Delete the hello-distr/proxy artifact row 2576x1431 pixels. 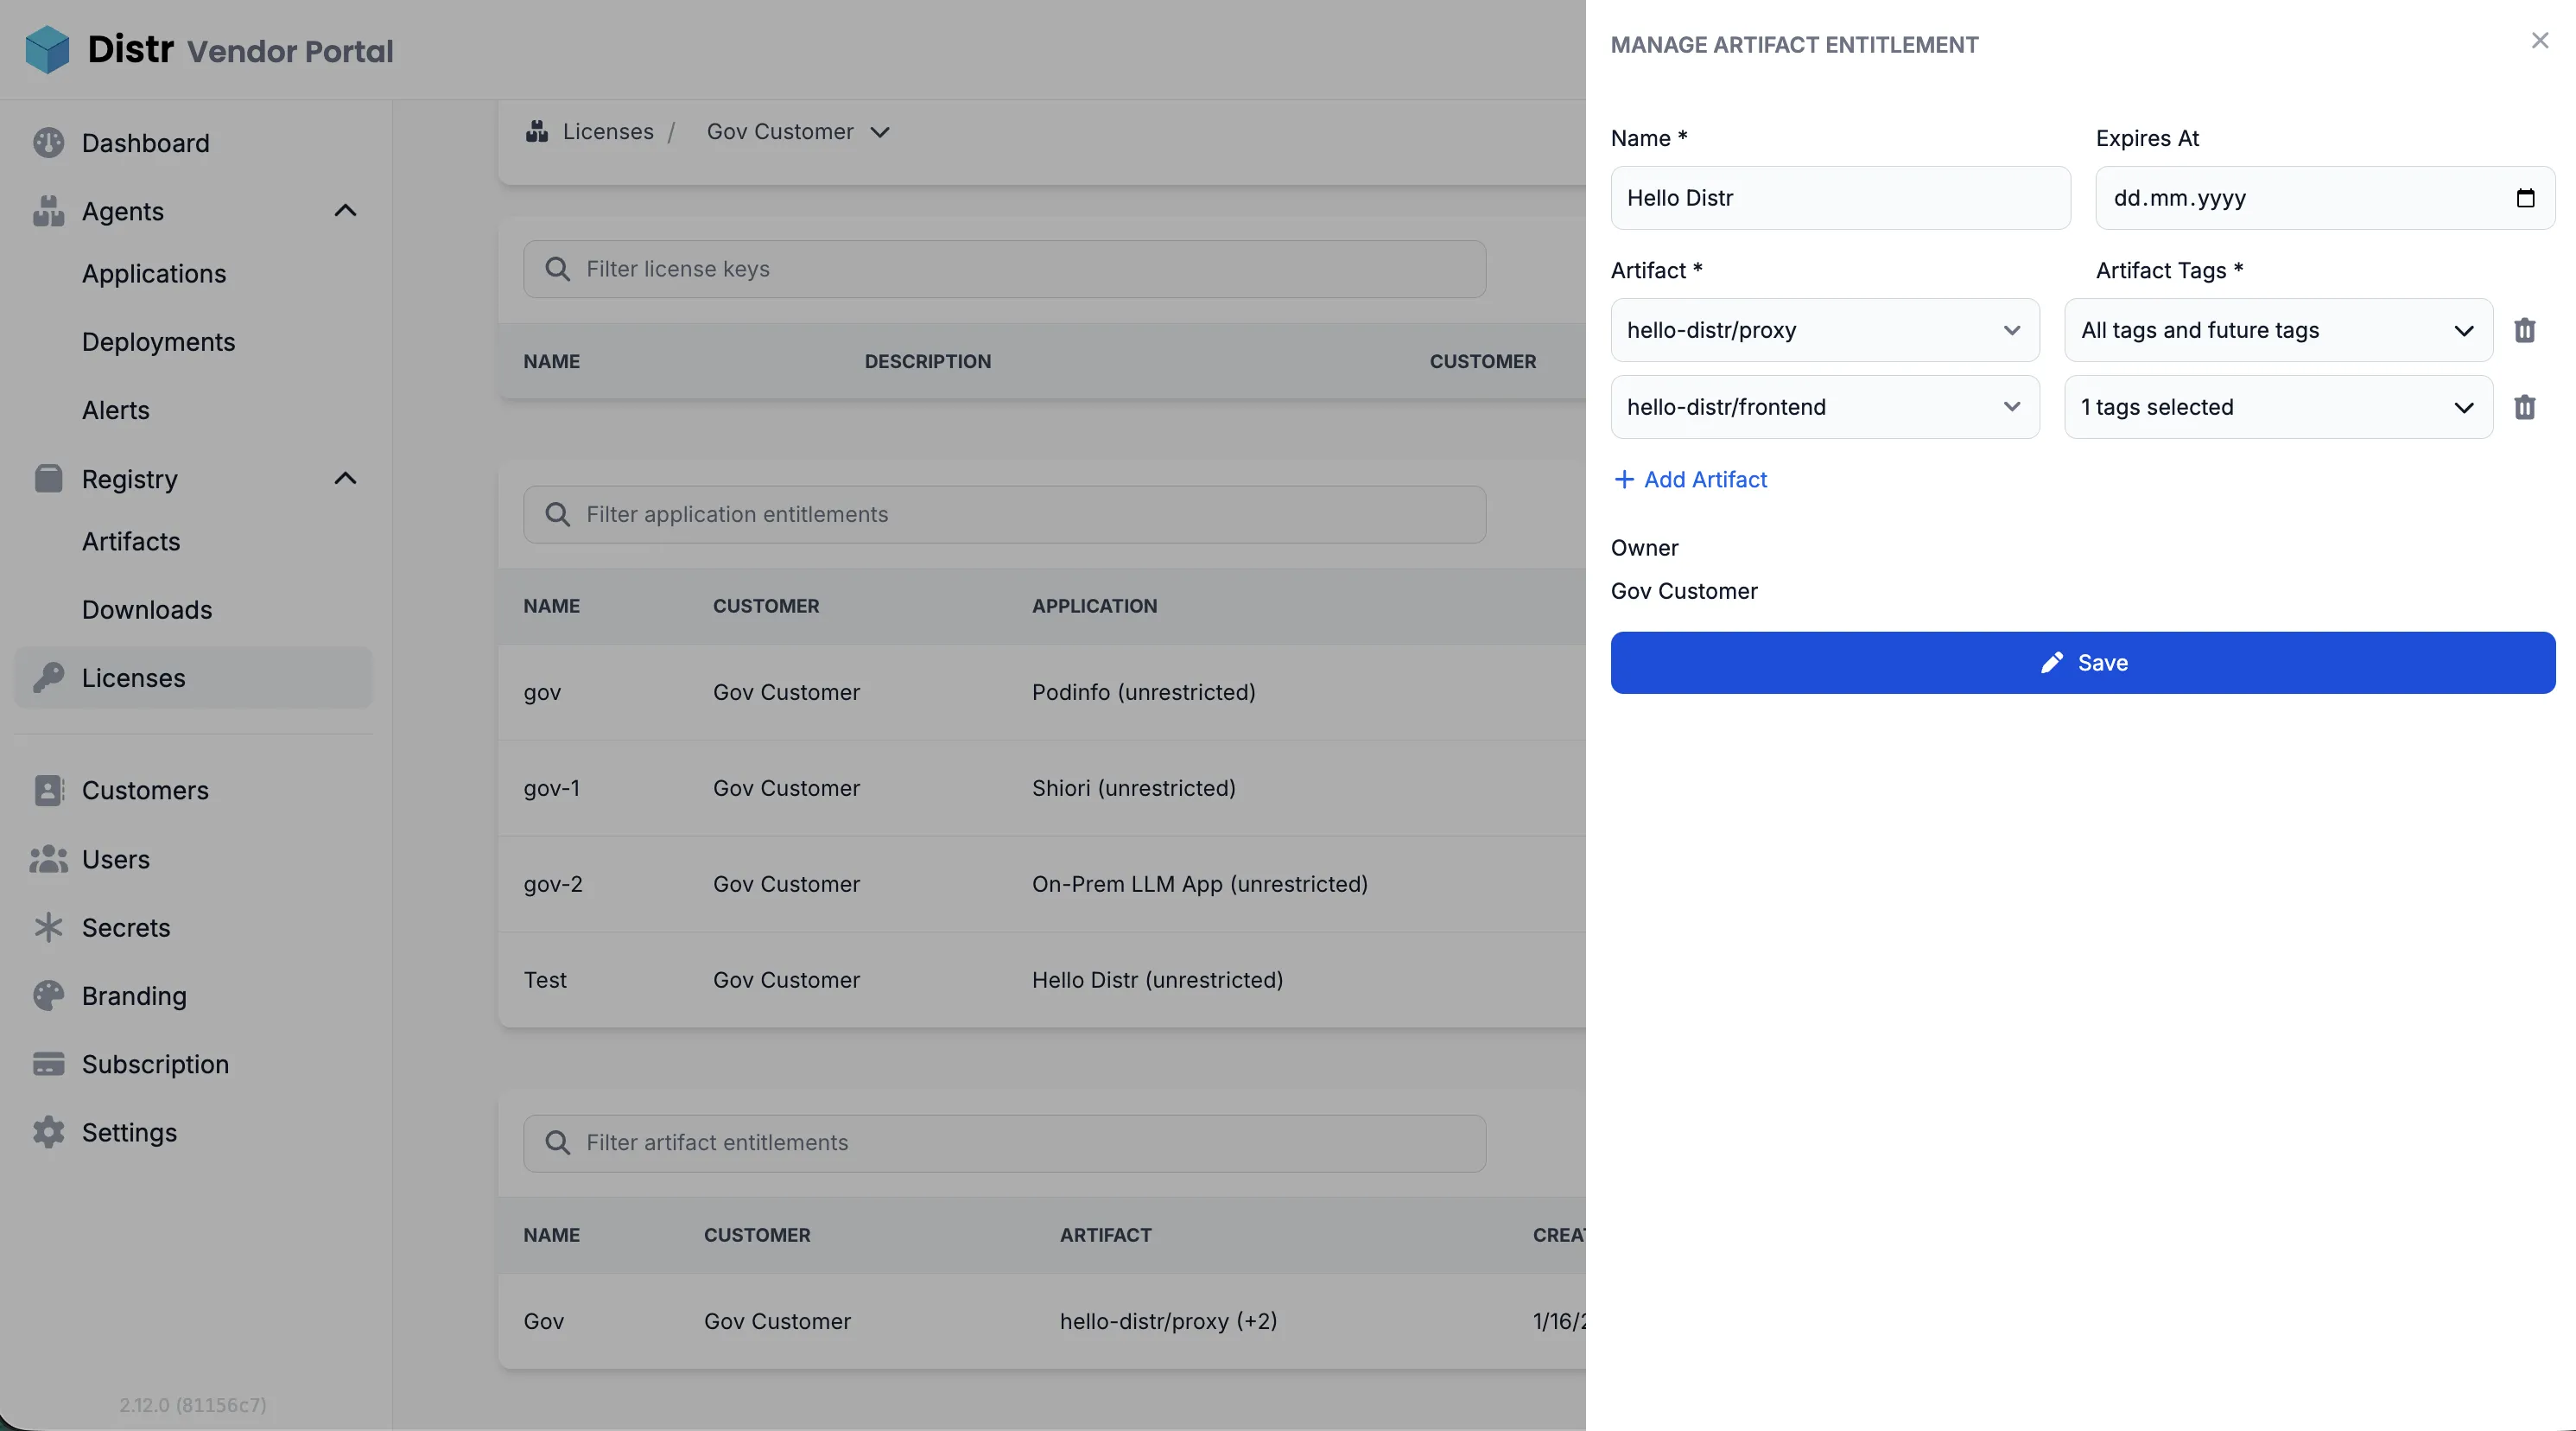[x=2526, y=330]
